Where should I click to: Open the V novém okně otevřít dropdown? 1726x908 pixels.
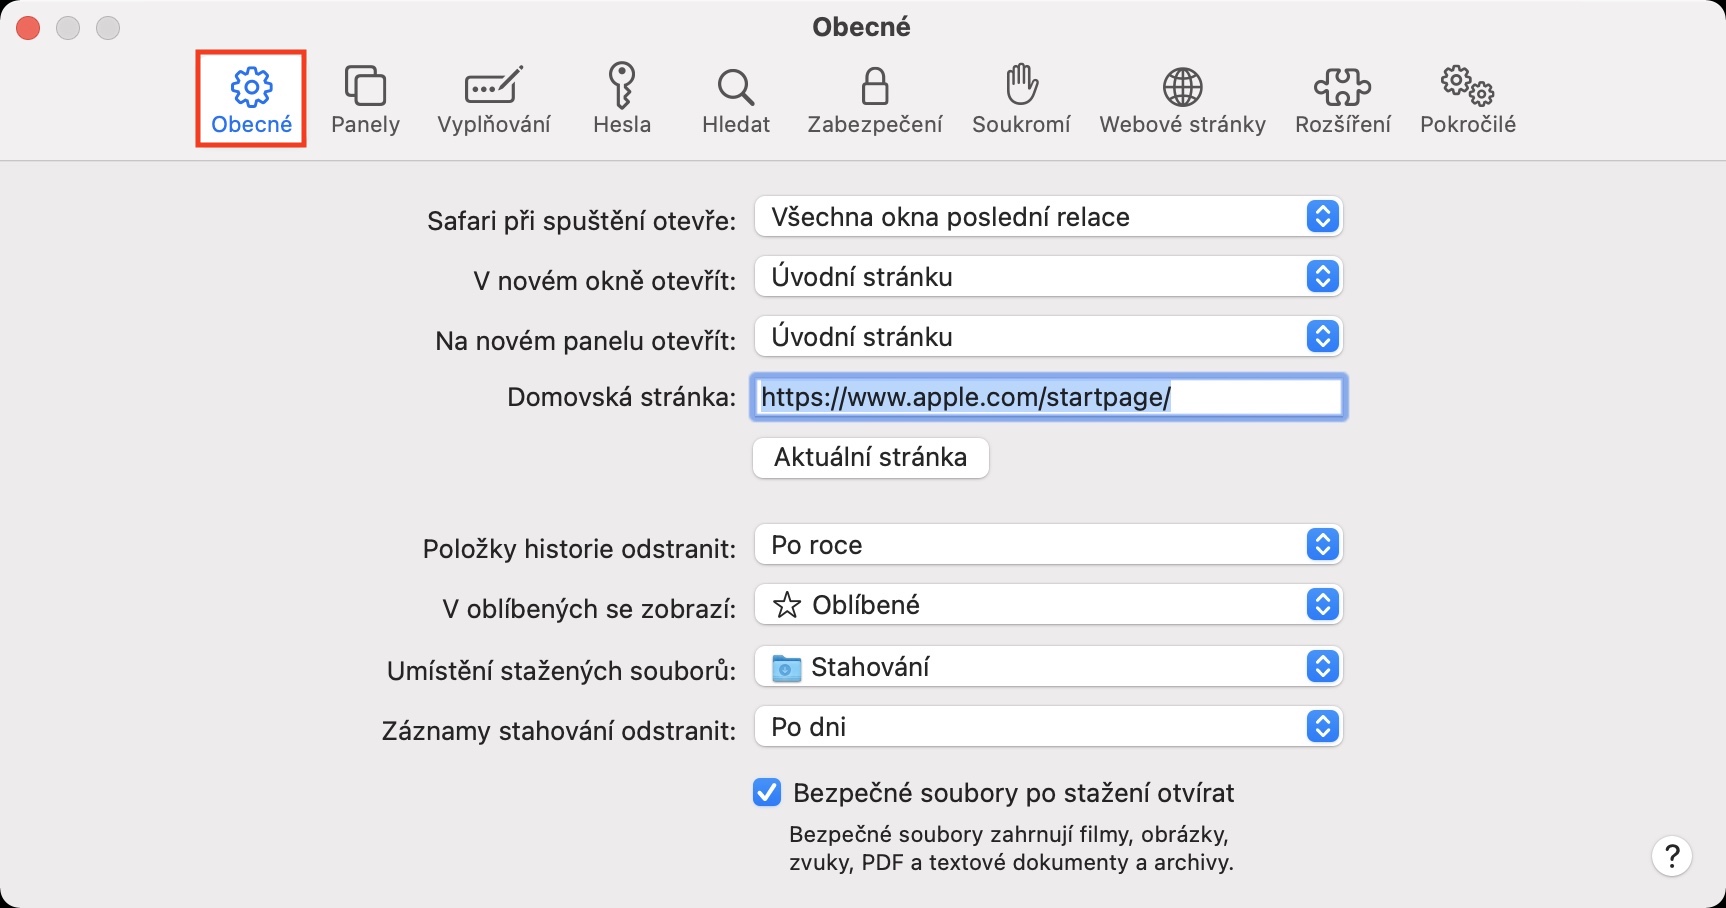tap(1047, 277)
